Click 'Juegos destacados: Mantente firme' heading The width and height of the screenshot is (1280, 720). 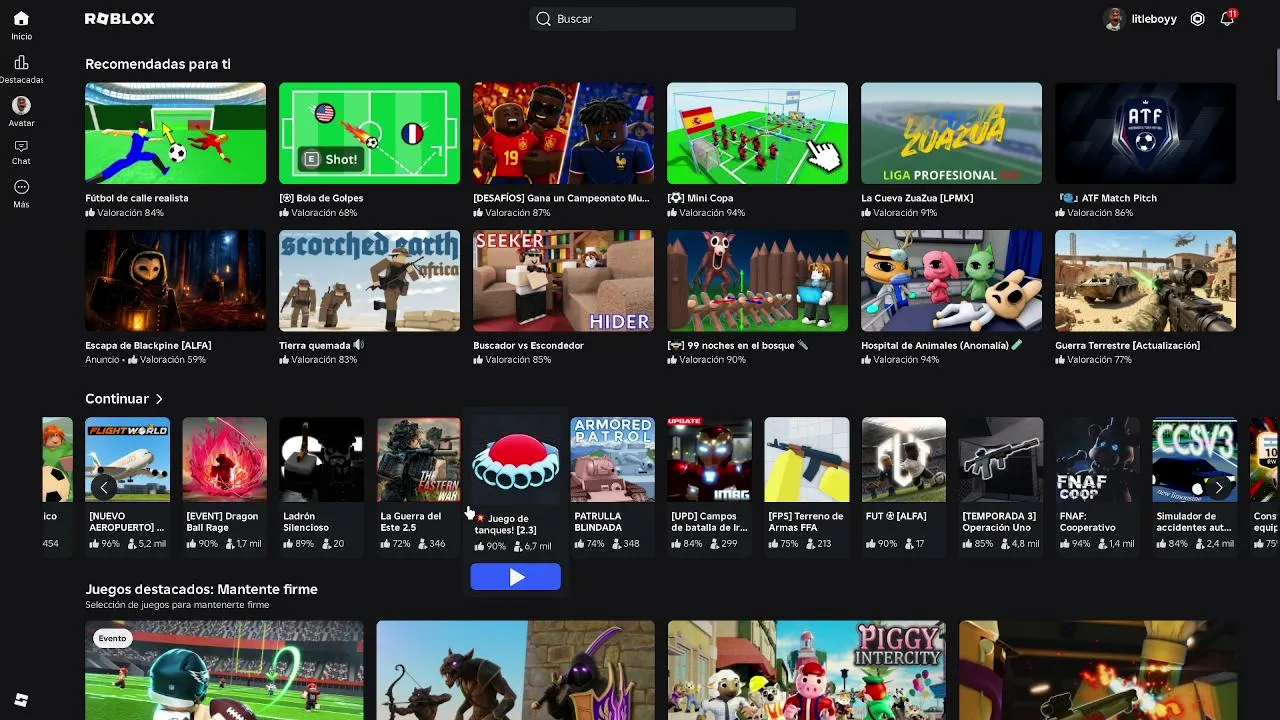click(x=201, y=589)
